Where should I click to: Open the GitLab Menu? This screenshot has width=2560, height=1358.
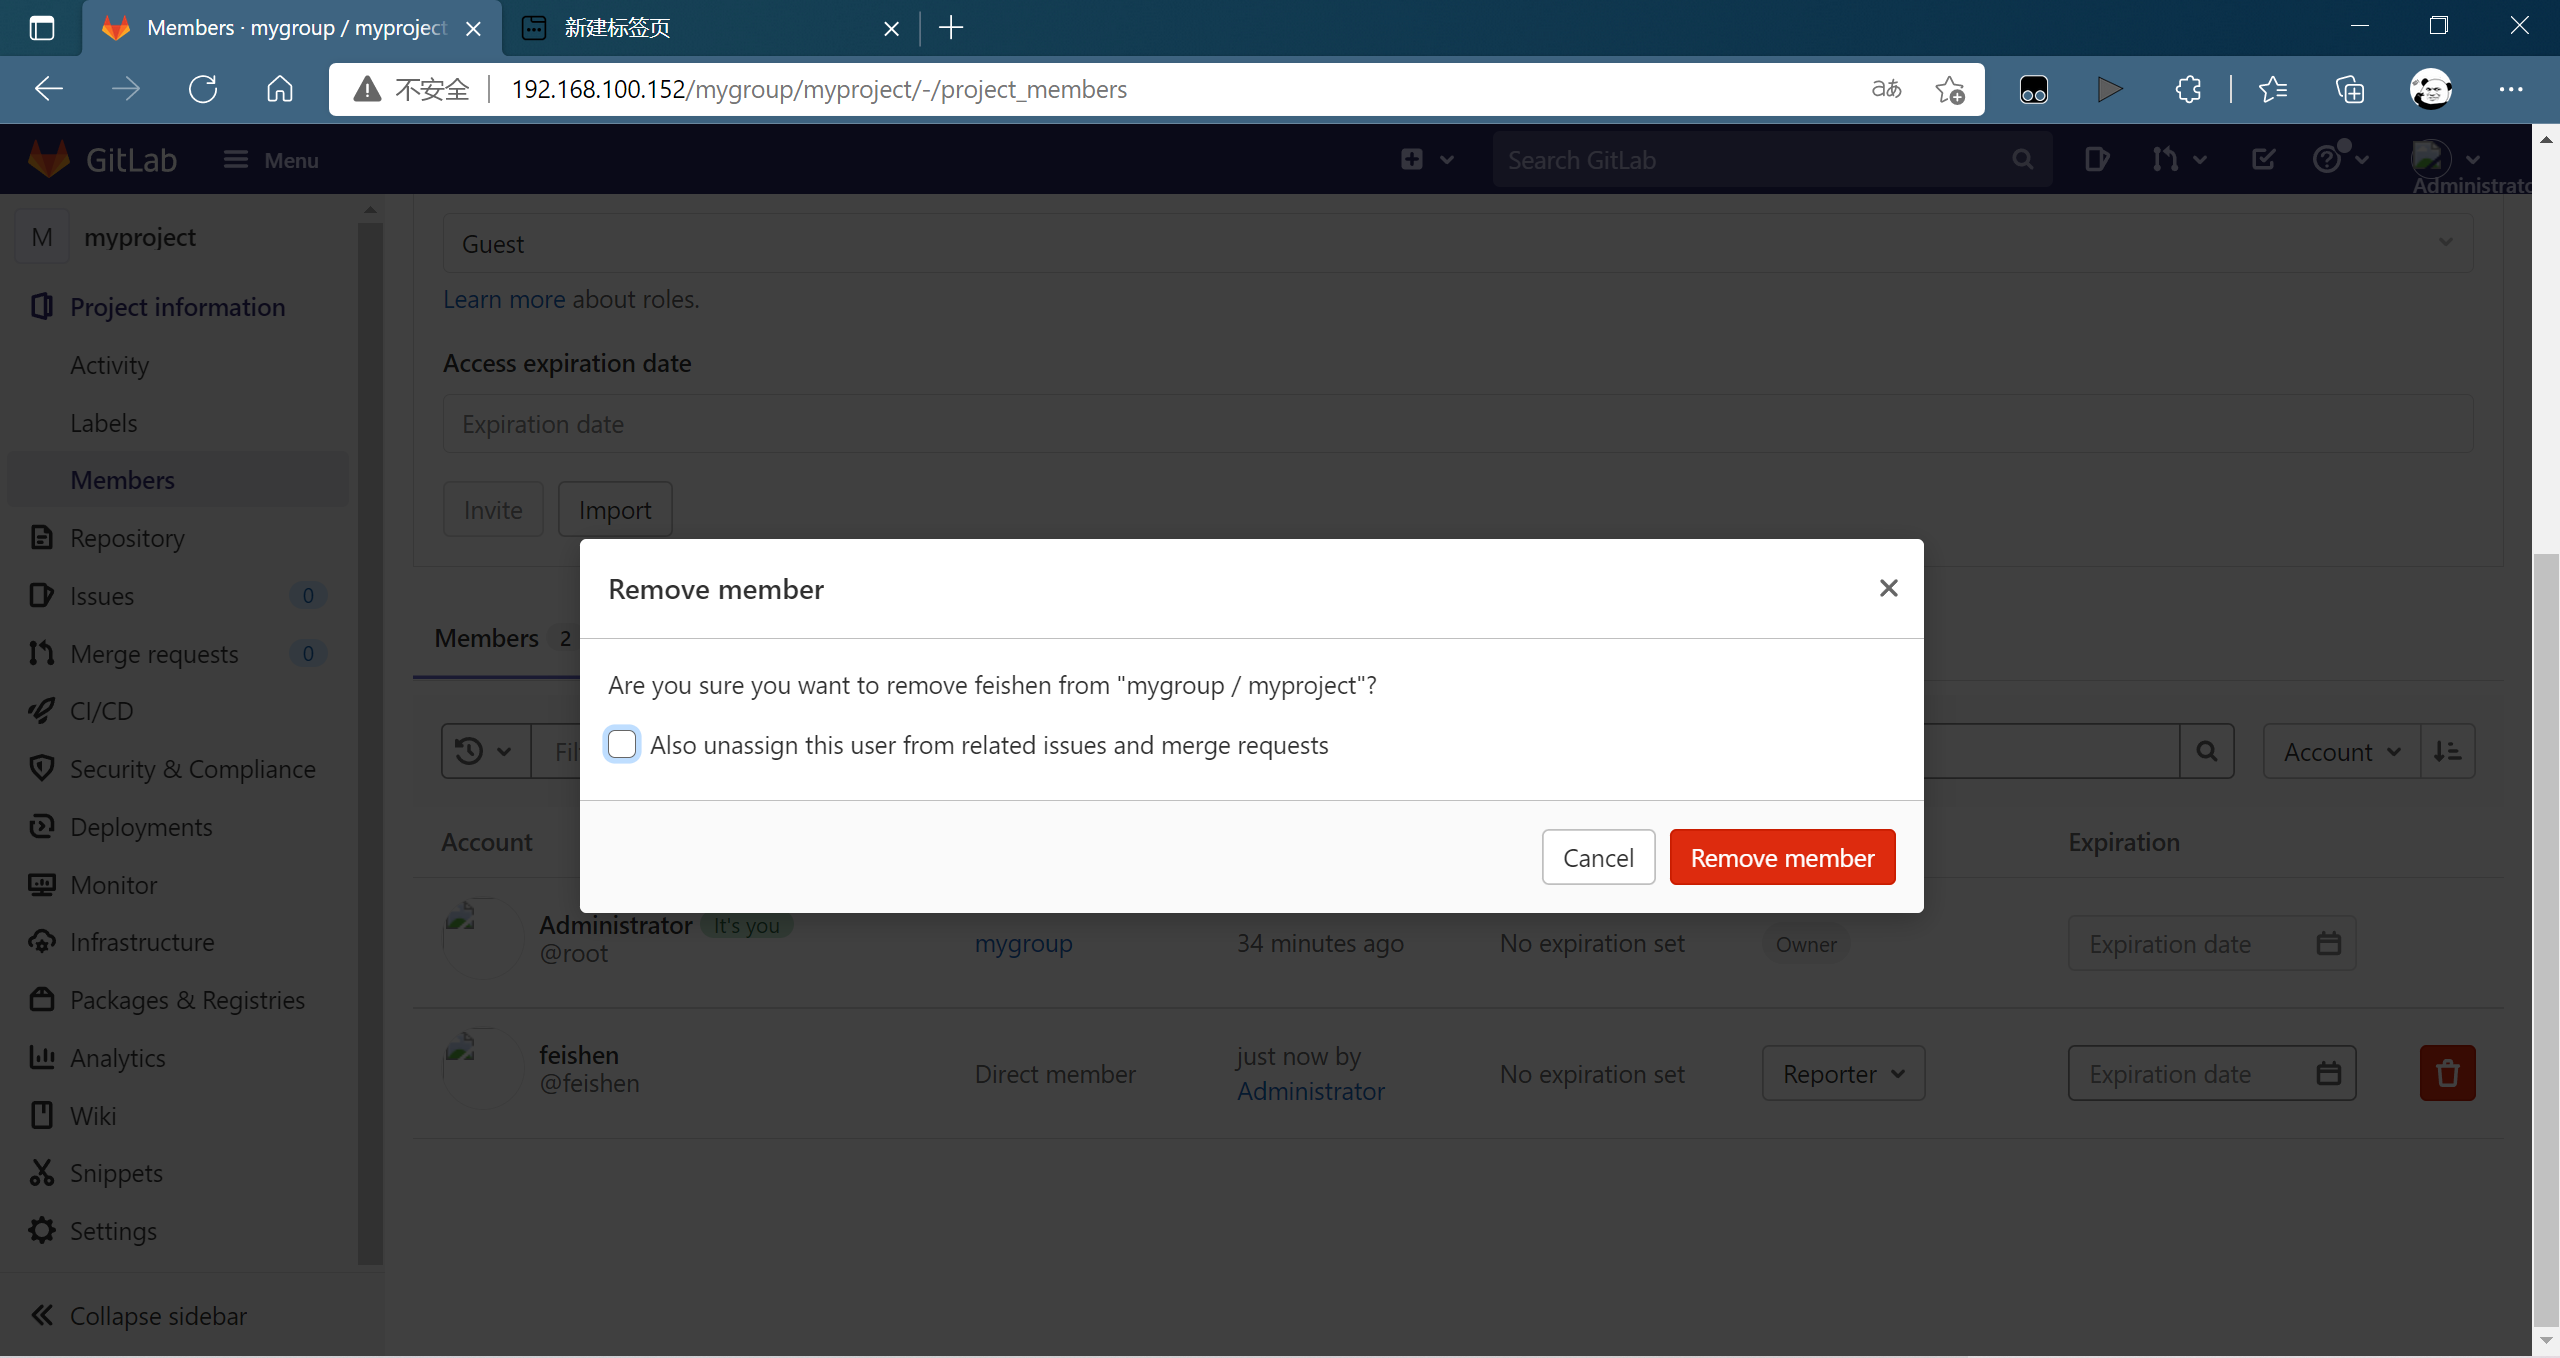[x=271, y=160]
